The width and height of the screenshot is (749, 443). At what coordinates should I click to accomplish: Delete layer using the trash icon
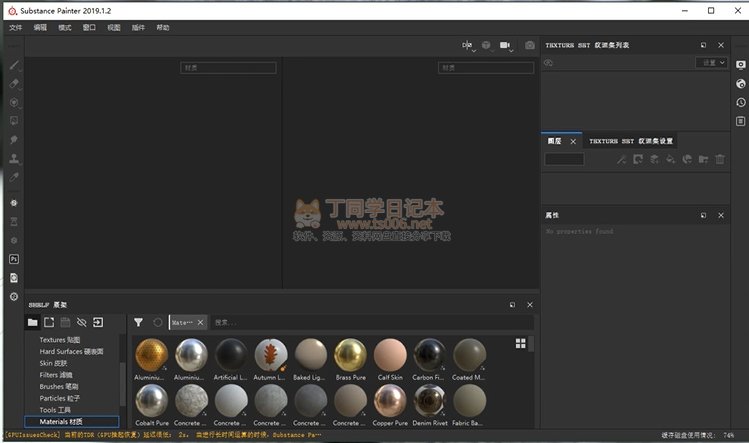point(719,159)
